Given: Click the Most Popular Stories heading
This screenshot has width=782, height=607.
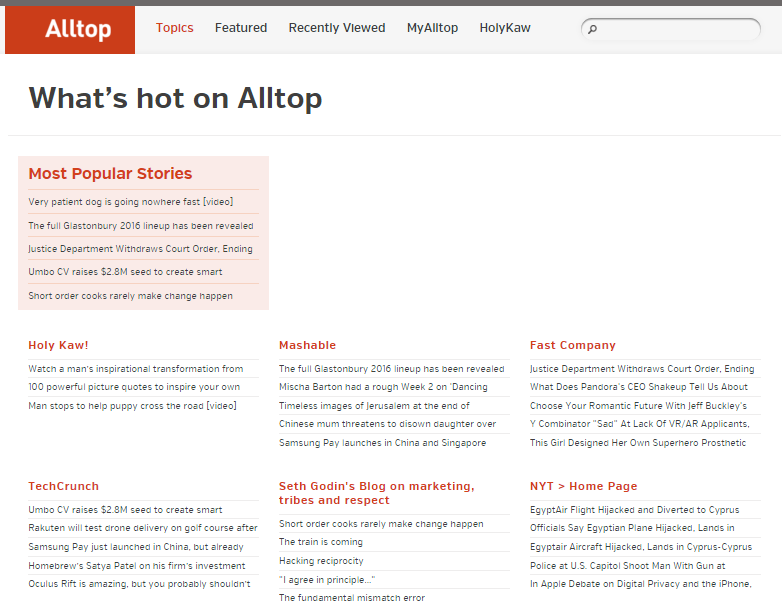Looking at the screenshot, I should click(110, 174).
